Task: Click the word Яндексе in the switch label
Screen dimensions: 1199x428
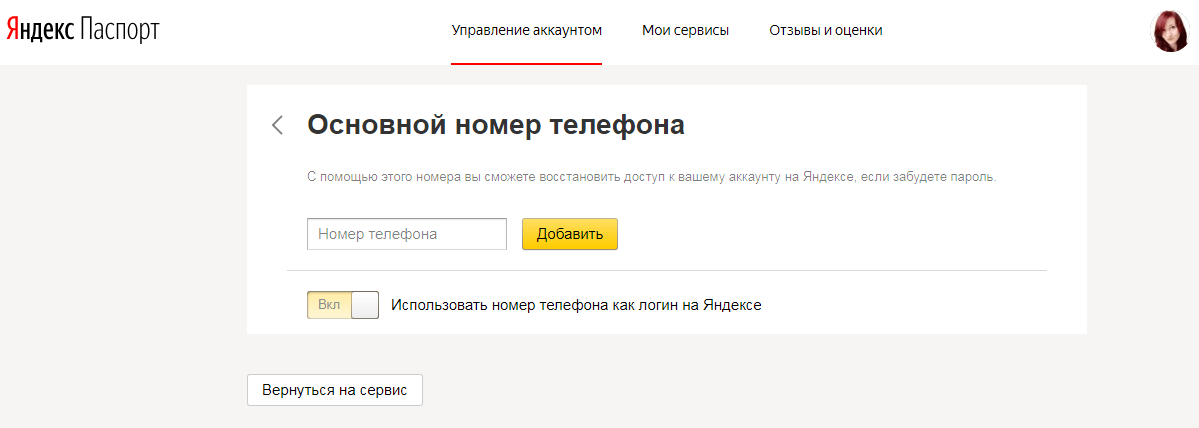Action: coord(732,305)
